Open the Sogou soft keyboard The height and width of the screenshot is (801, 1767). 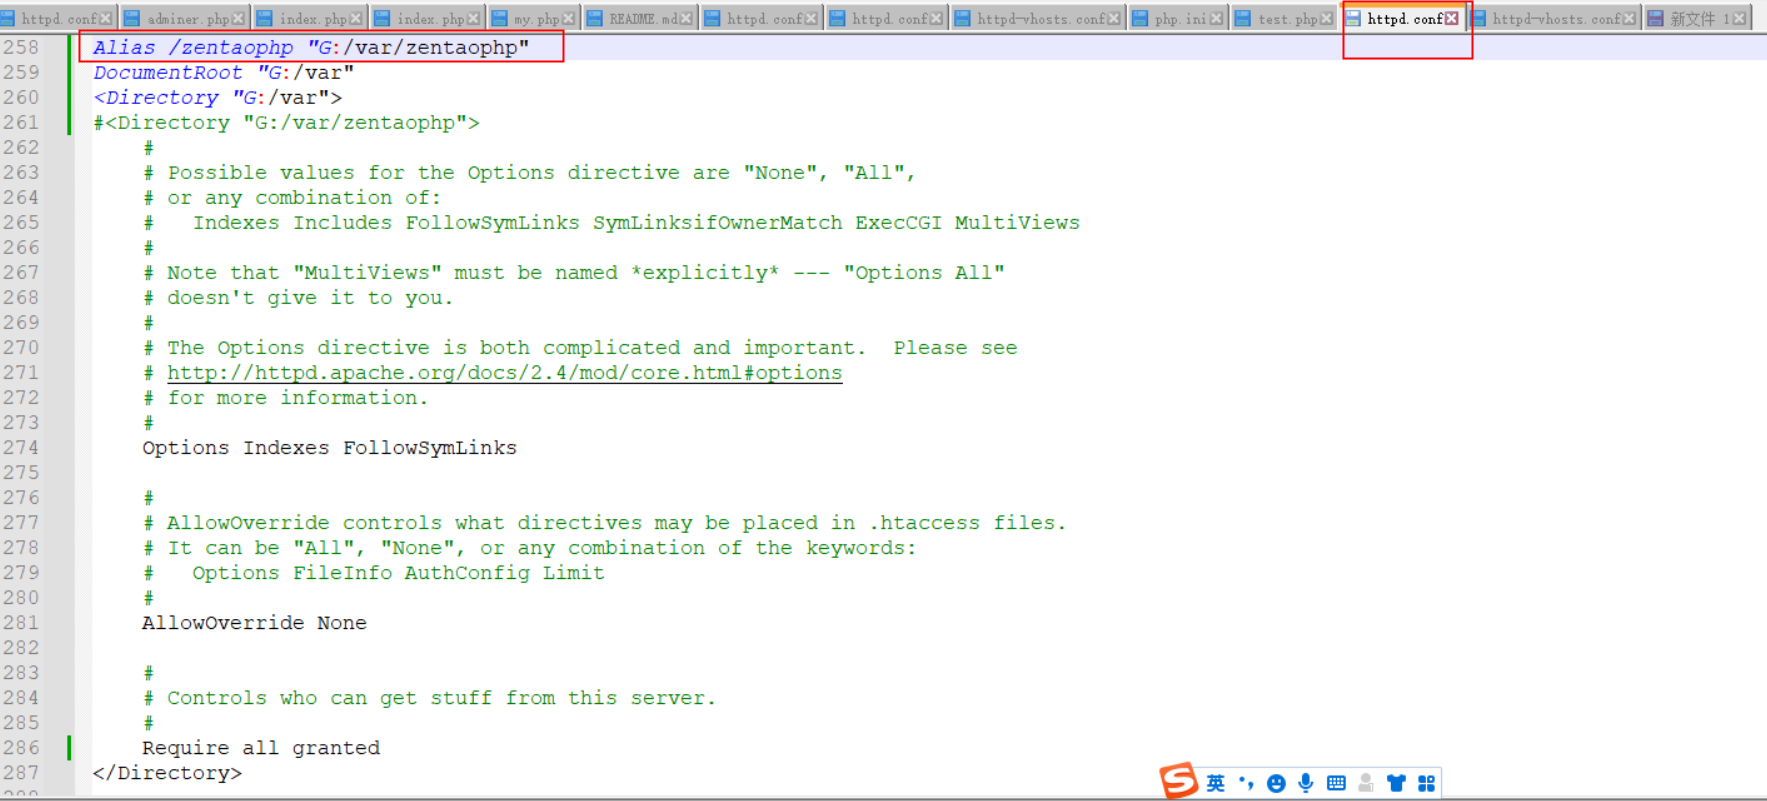[1336, 783]
